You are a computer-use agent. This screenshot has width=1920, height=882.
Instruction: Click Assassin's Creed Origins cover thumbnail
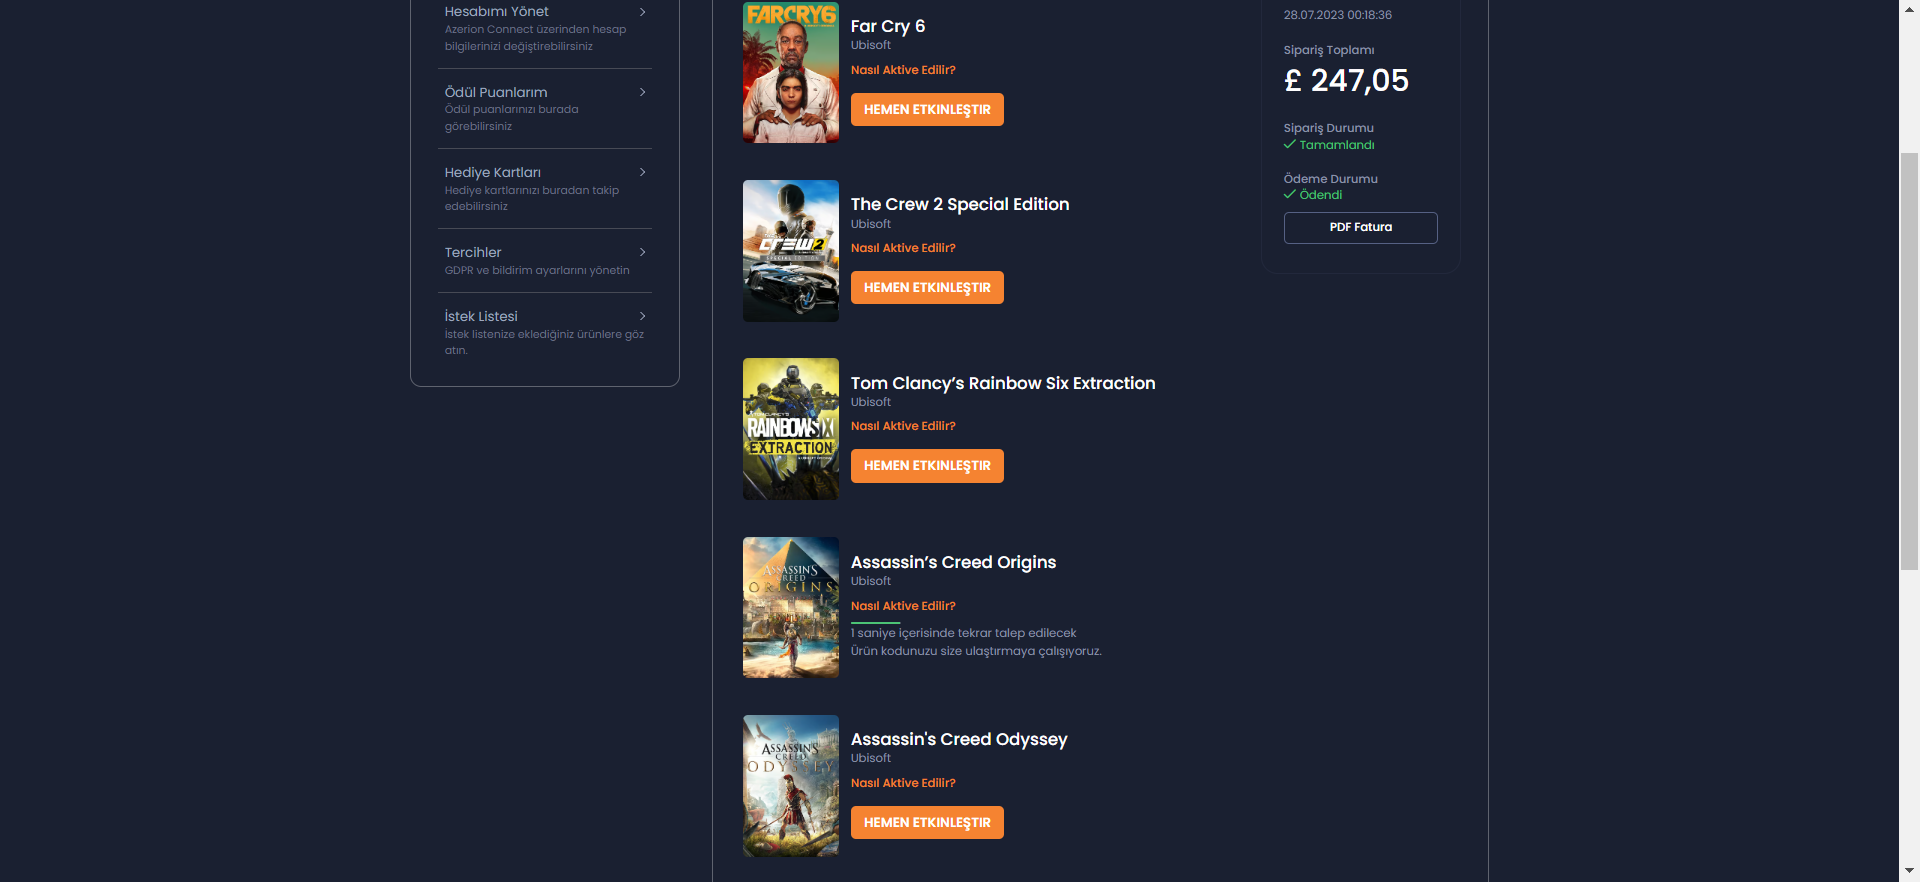[791, 608]
